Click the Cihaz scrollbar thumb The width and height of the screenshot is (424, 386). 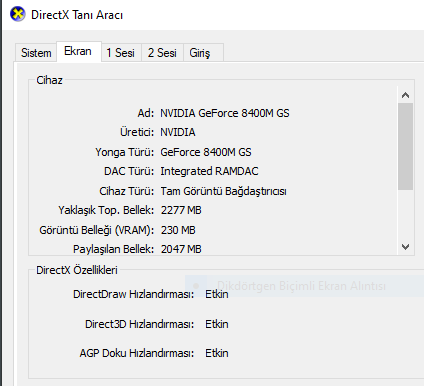(405, 146)
